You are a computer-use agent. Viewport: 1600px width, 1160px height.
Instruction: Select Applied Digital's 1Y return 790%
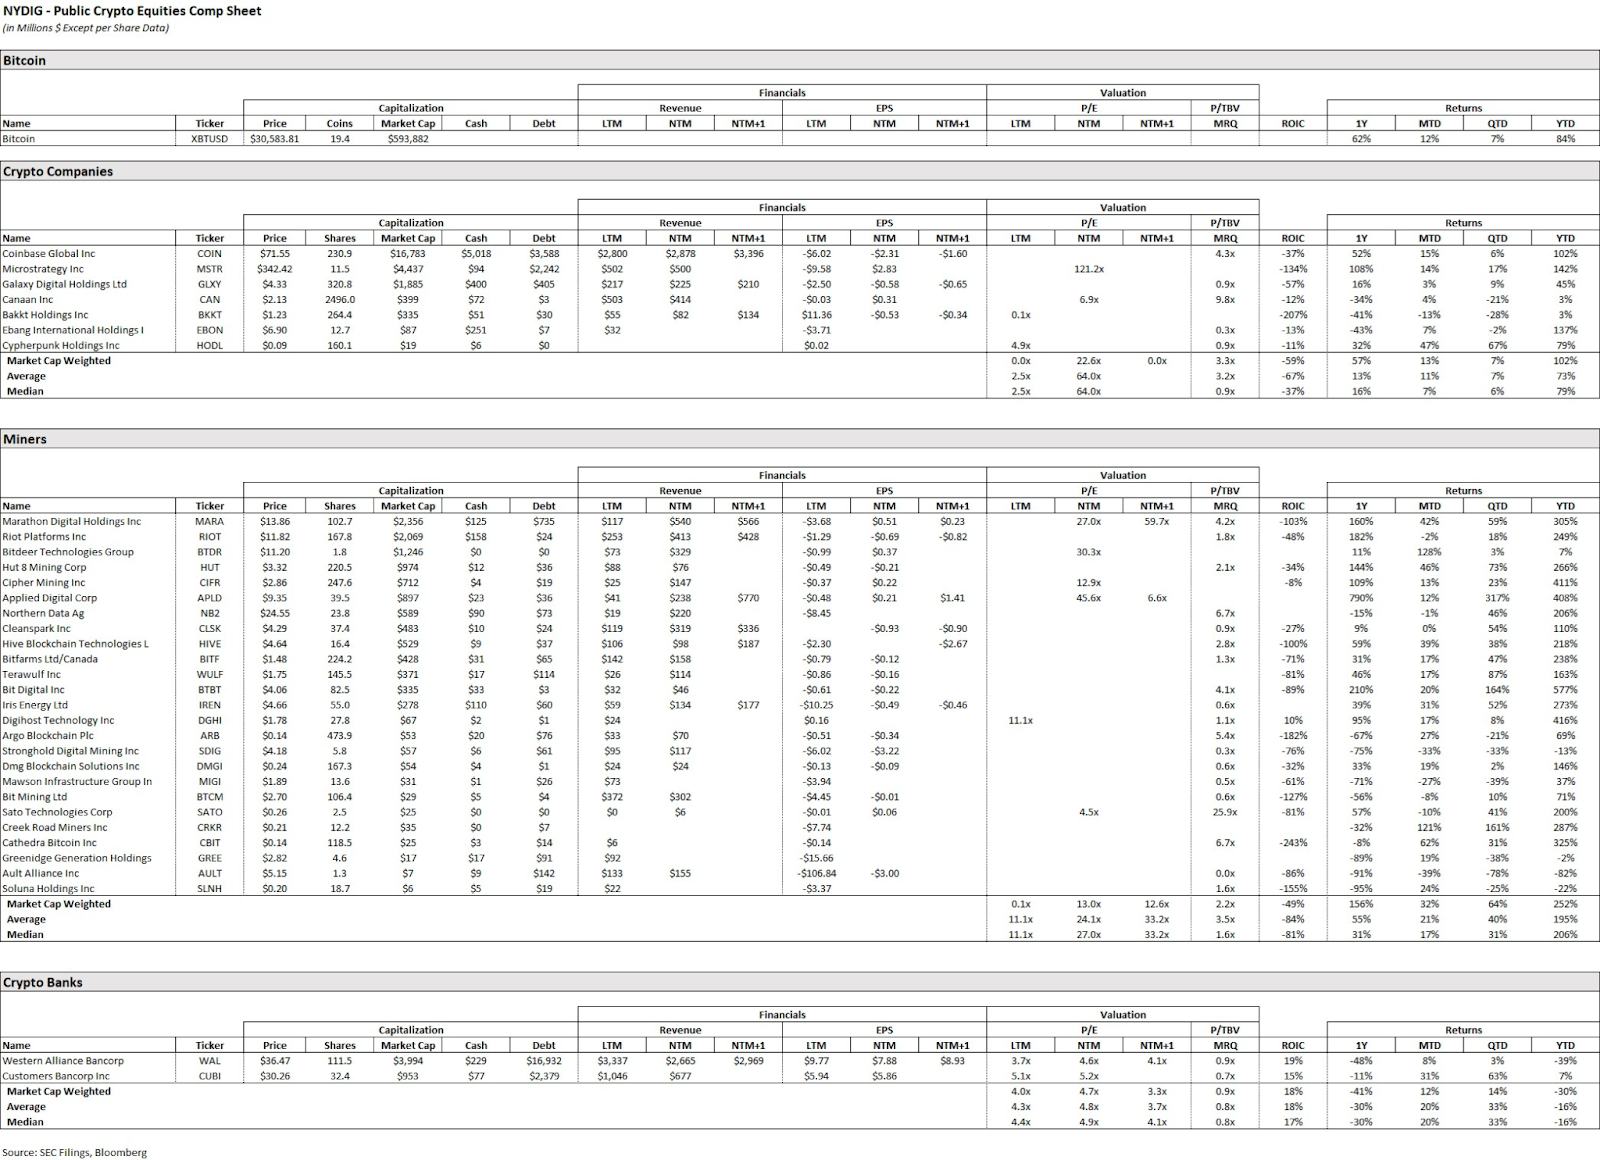(1362, 598)
